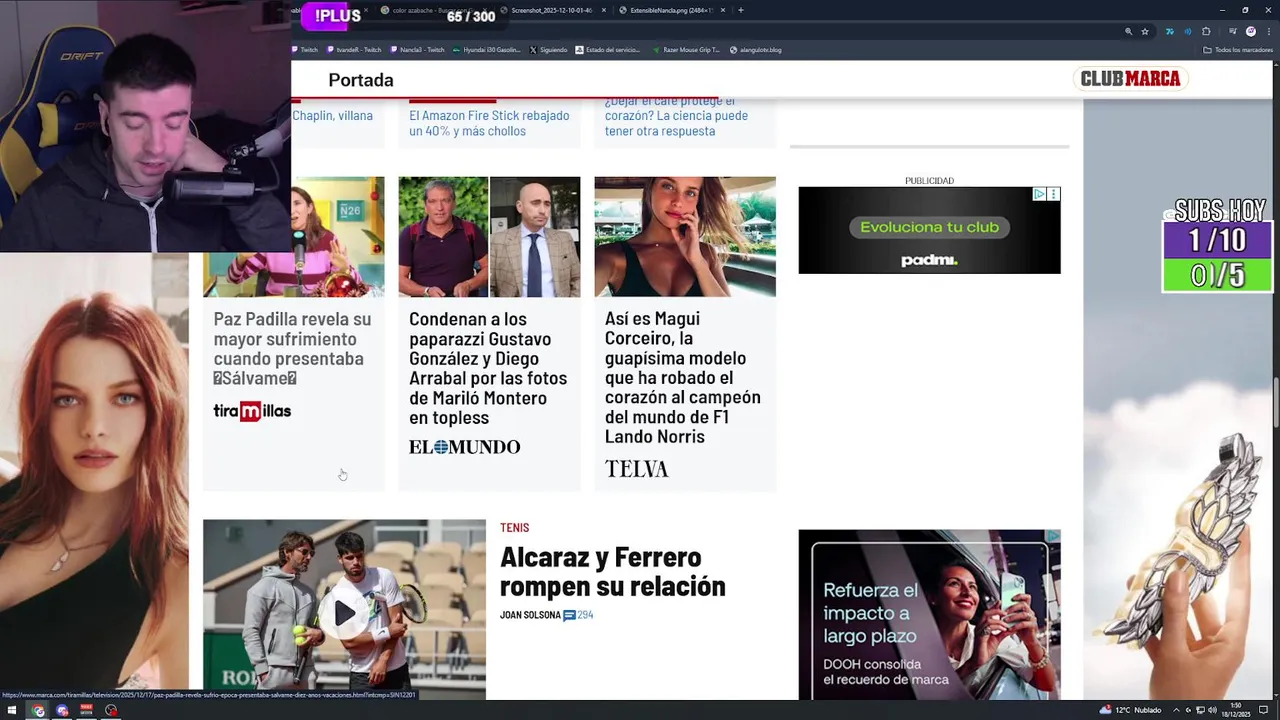Image resolution: width=1280 pixels, height=720 pixels.
Task: Open the 'Así es Magui Corceiro' headline
Action: (683, 377)
